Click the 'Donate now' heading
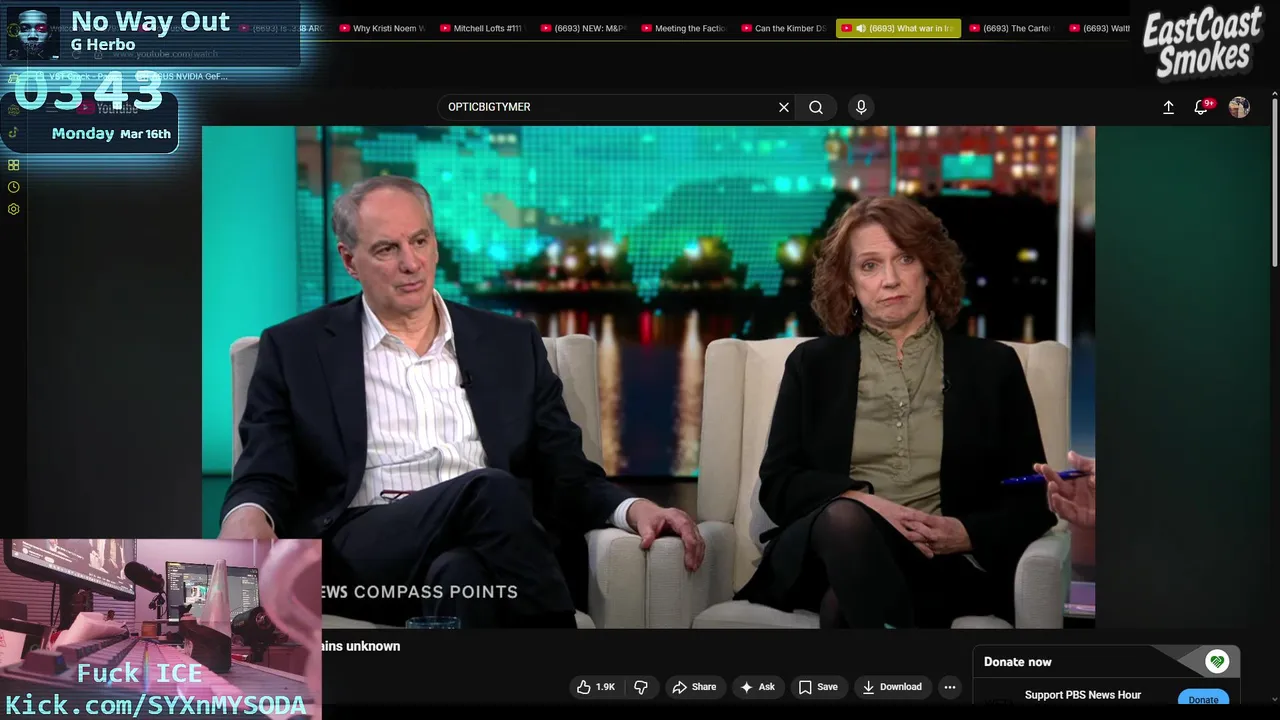Screen dimensions: 1280x720 coord(1017,662)
